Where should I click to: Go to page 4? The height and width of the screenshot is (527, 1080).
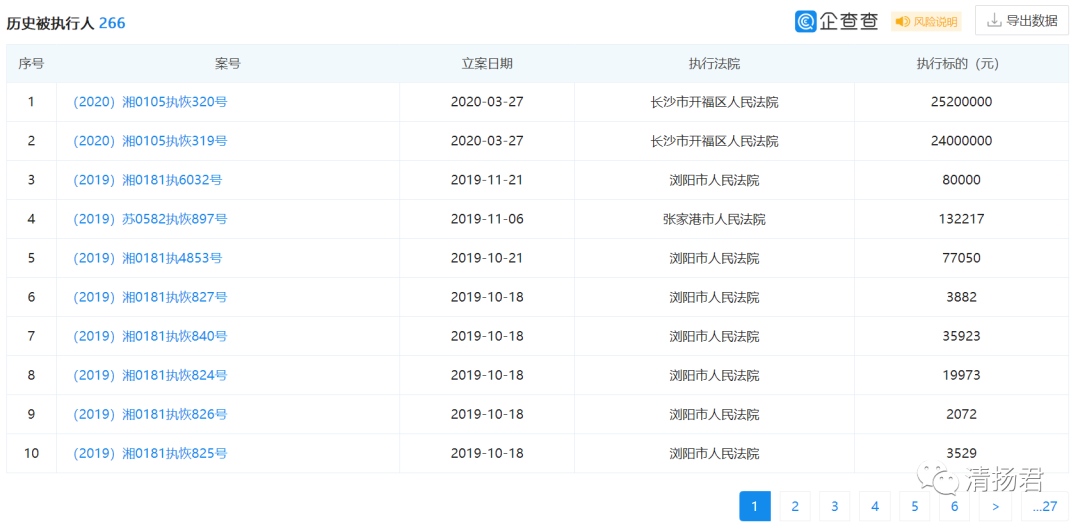[x=875, y=506]
